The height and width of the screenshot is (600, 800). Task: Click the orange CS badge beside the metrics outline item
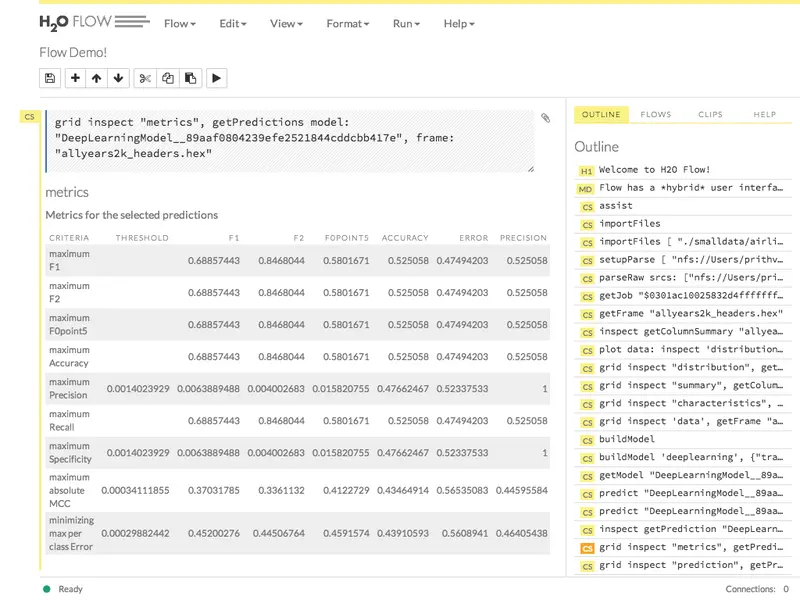[x=587, y=548]
